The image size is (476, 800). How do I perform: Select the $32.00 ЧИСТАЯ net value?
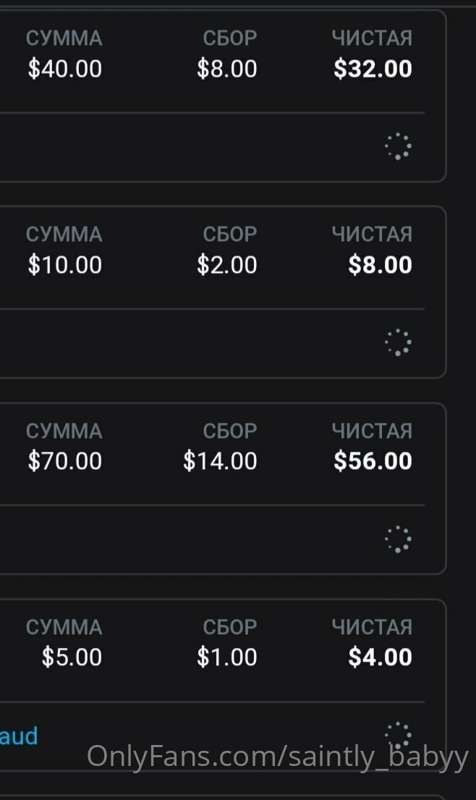click(x=373, y=69)
